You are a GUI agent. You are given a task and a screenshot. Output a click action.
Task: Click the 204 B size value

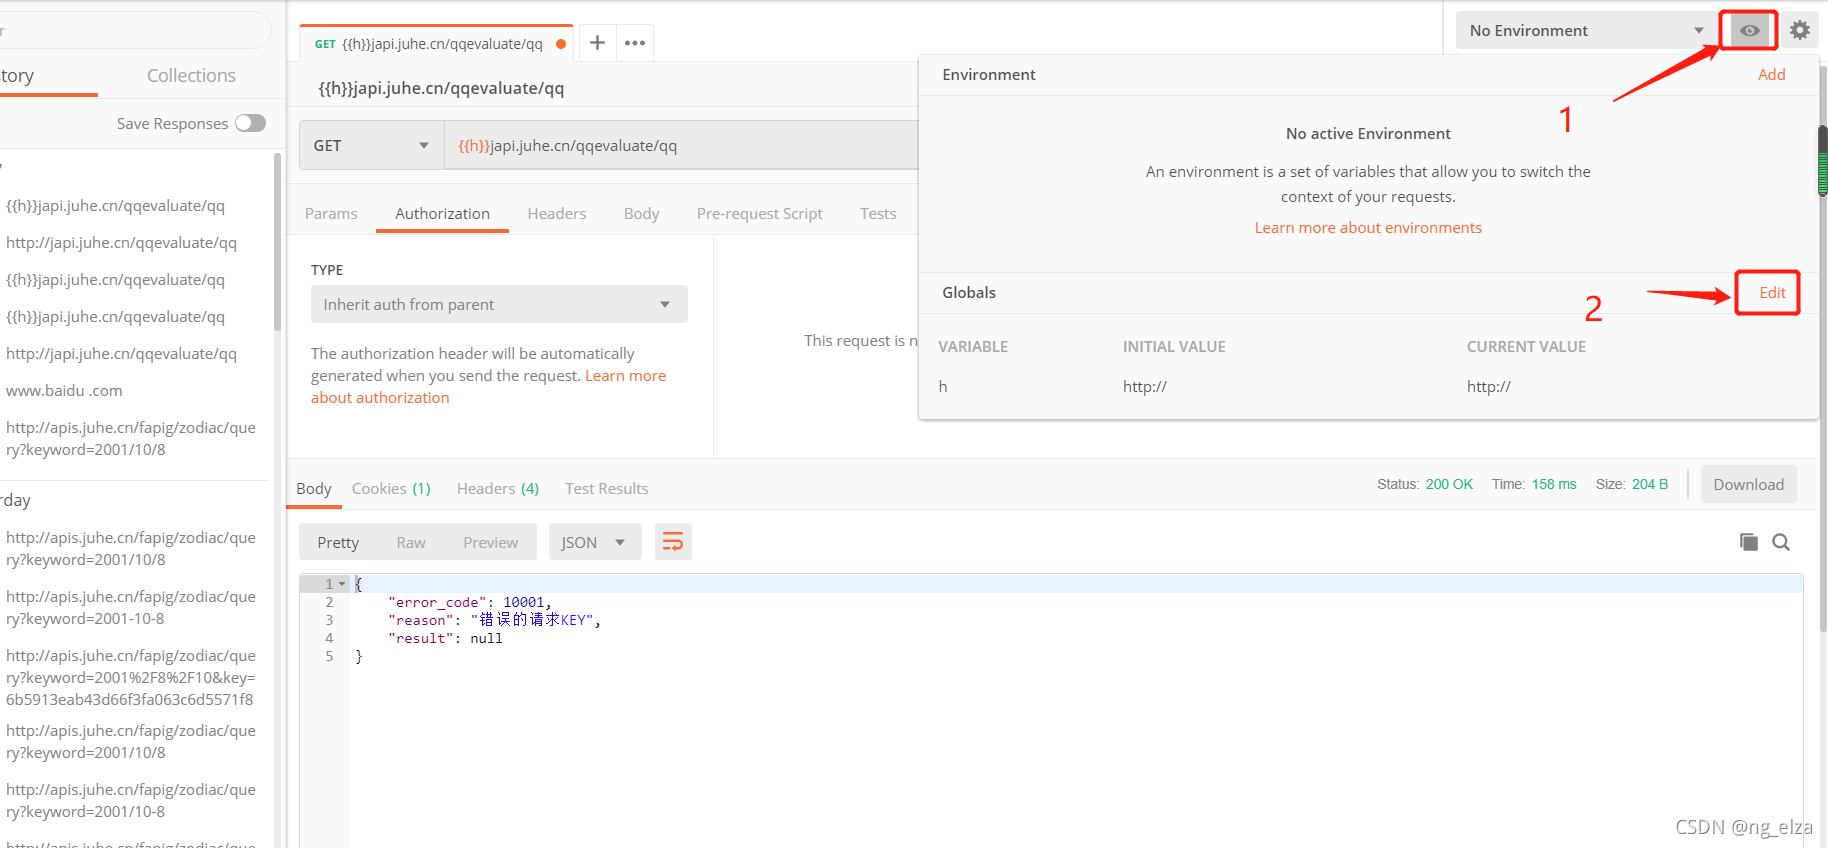[1650, 484]
